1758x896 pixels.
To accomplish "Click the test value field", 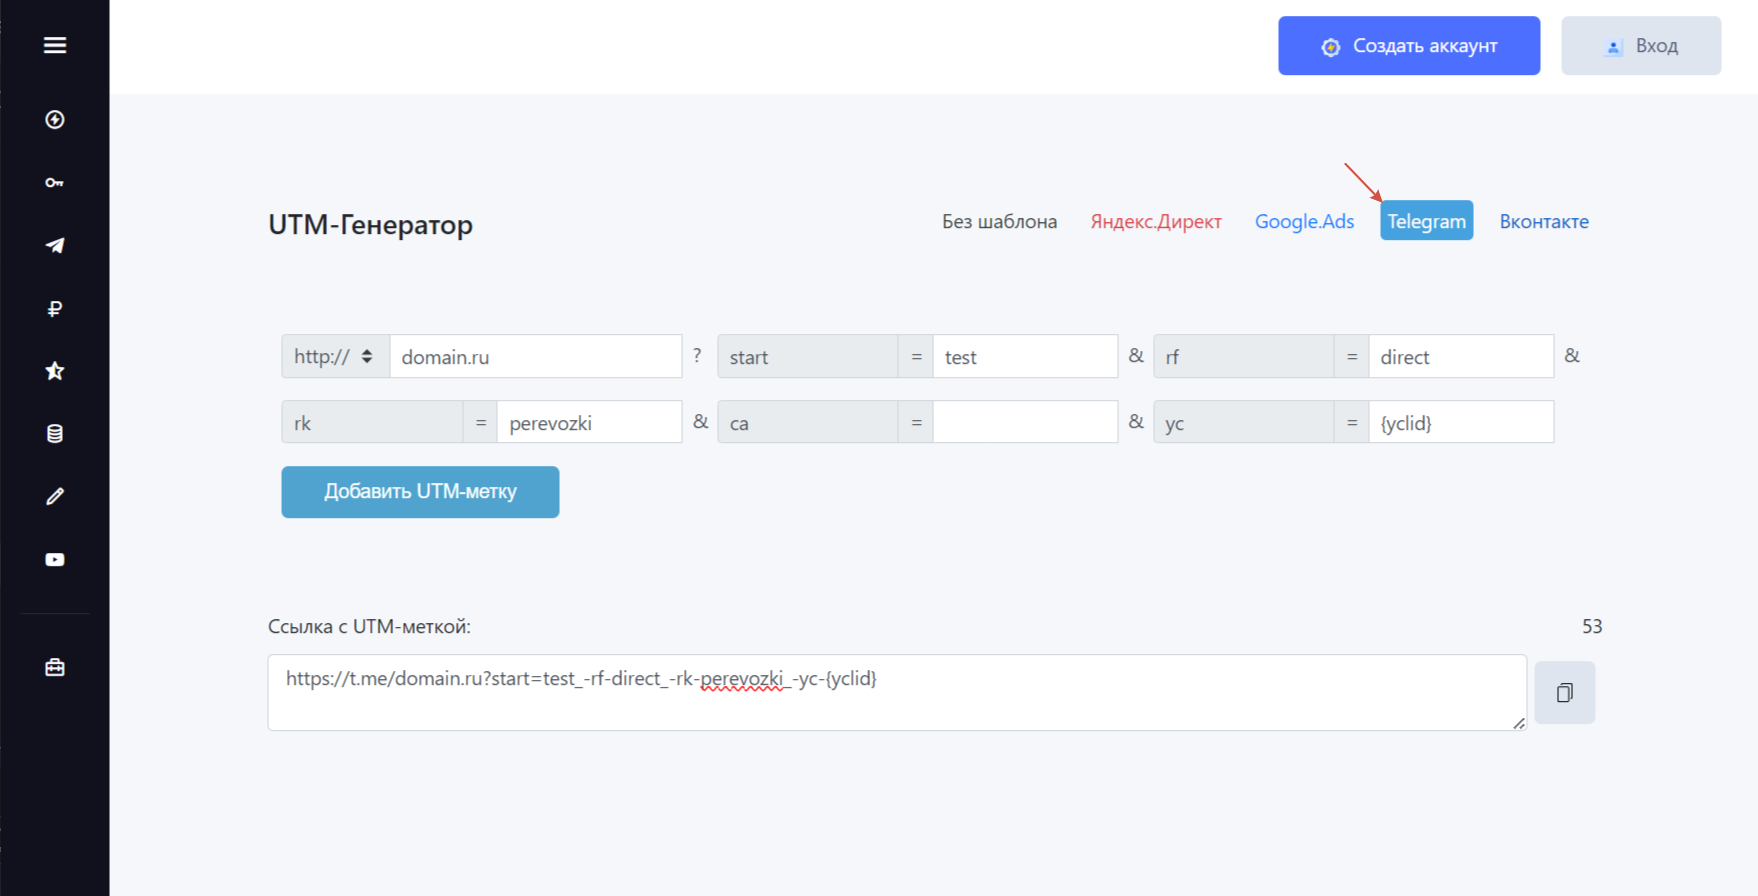I will (x=1025, y=357).
